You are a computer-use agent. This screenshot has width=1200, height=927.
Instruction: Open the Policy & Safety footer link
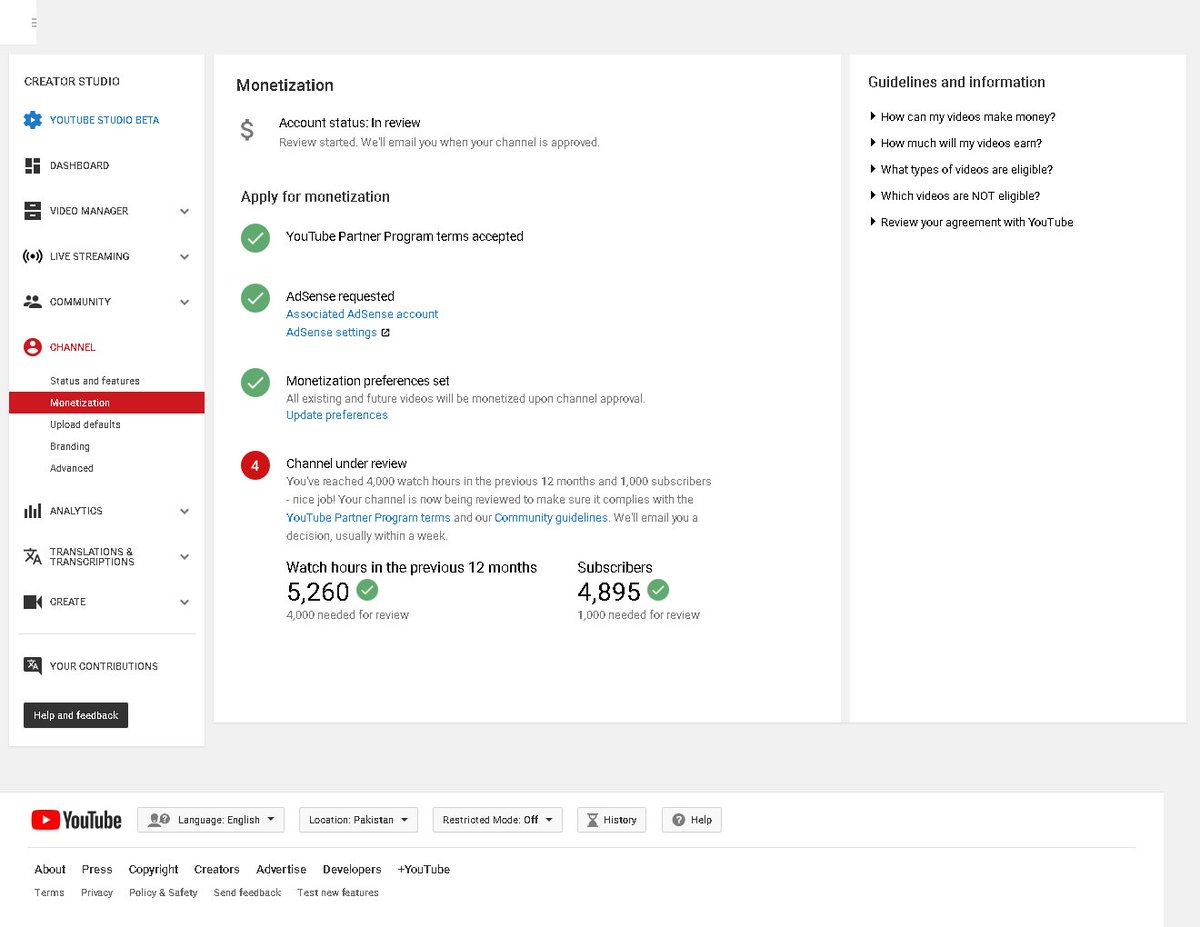(163, 893)
